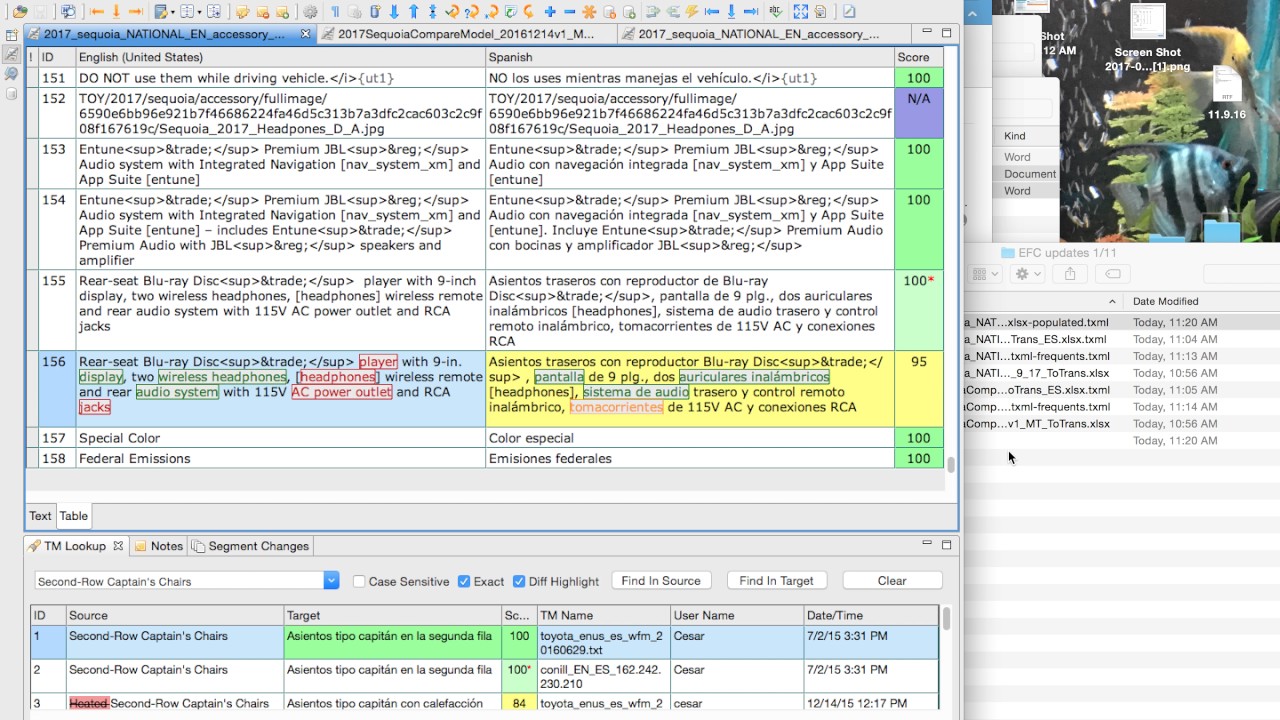Toggle the Exact checkbox
Image resolution: width=1280 pixels, height=720 pixels.
click(464, 581)
